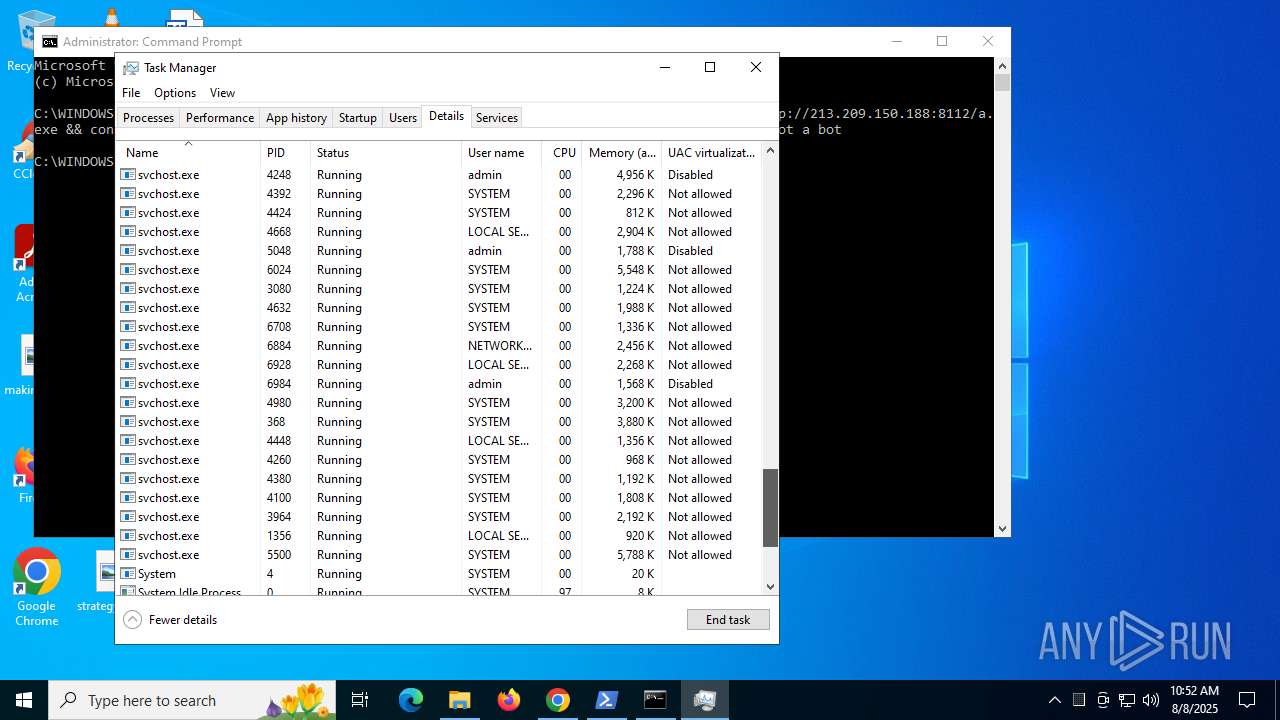Select svchost.exe row with PID 5048
Screen dimensions: 1280x720
tap(439, 251)
